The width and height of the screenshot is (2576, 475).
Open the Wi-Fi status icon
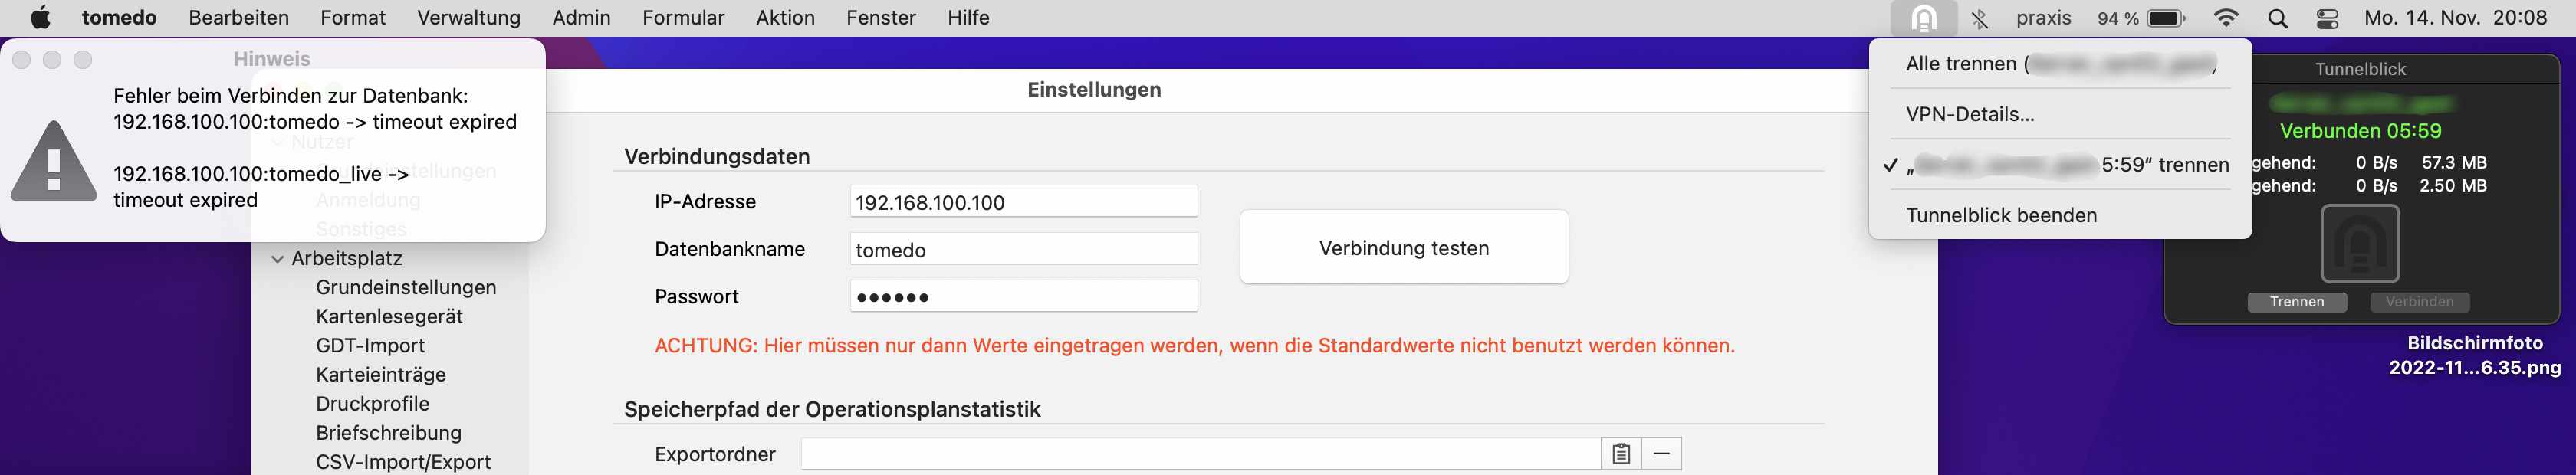(x=2226, y=18)
